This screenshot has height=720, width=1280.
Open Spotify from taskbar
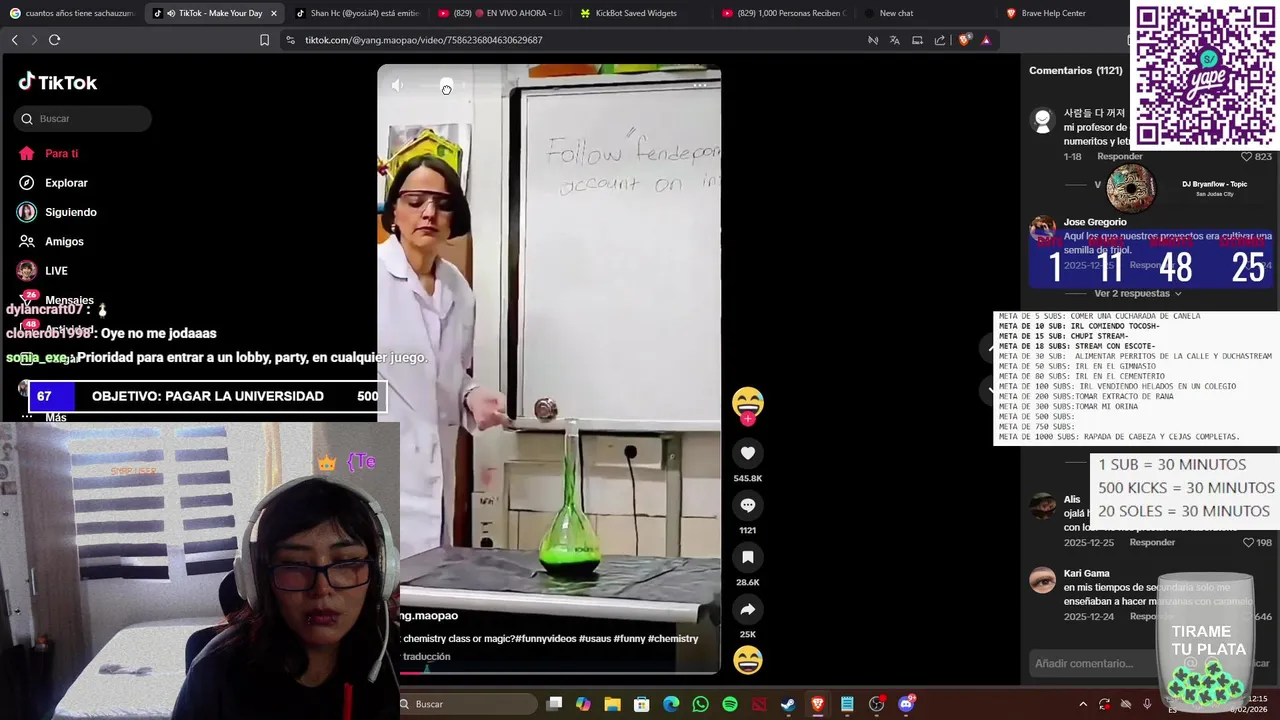pyautogui.click(x=730, y=704)
